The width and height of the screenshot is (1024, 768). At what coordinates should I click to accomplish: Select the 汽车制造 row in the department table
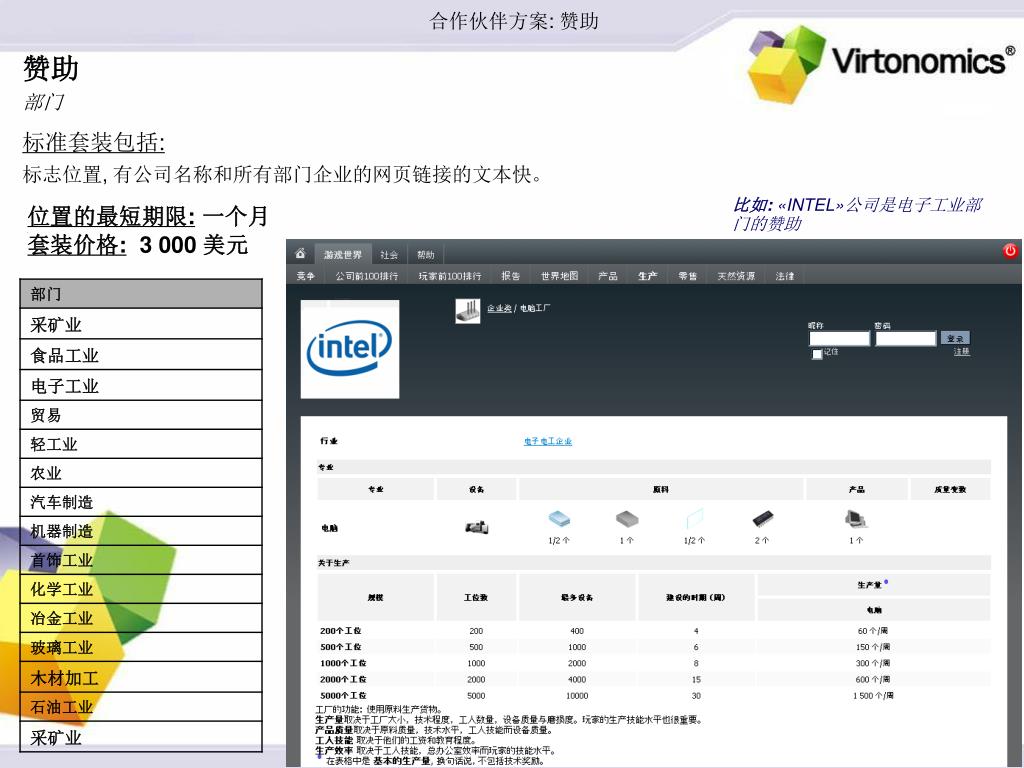(x=141, y=502)
